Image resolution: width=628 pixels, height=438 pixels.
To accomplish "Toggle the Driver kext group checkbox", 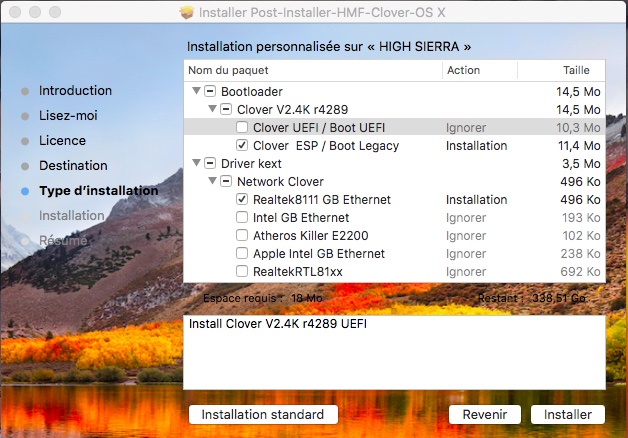I will coord(210,163).
